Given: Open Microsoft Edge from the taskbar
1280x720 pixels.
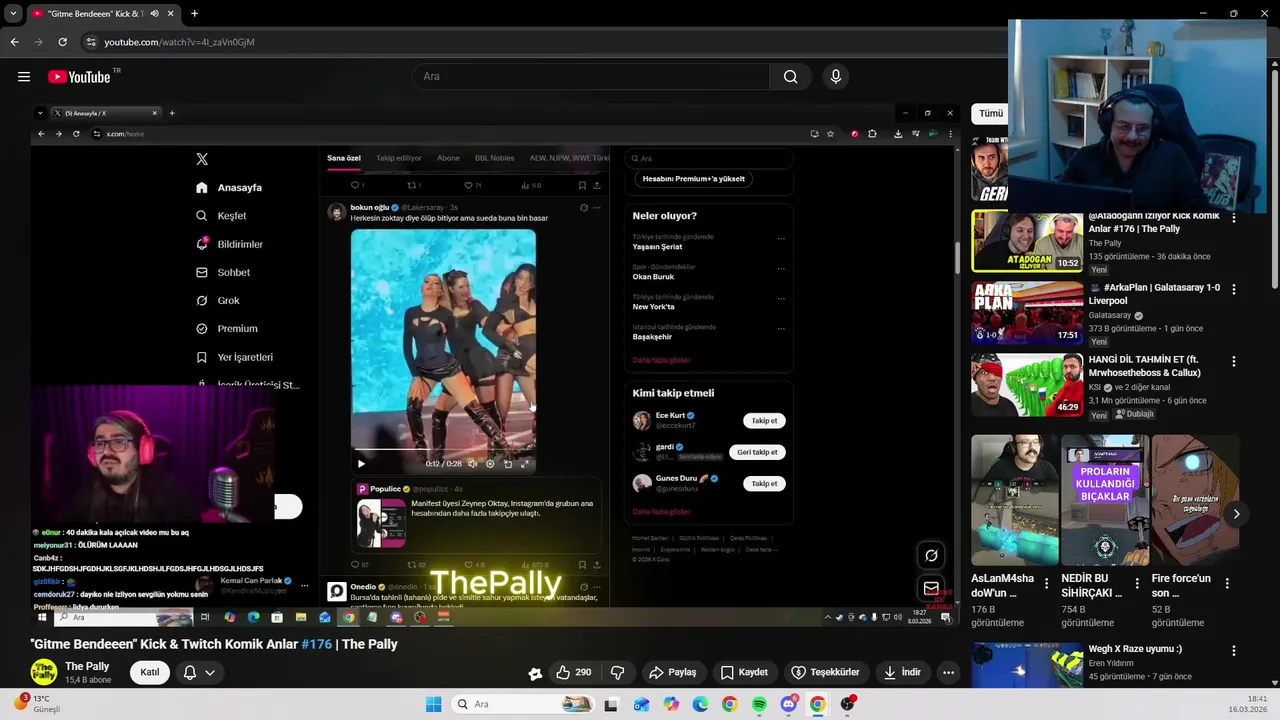Looking at the screenshot, I should (x=700, y=704).
